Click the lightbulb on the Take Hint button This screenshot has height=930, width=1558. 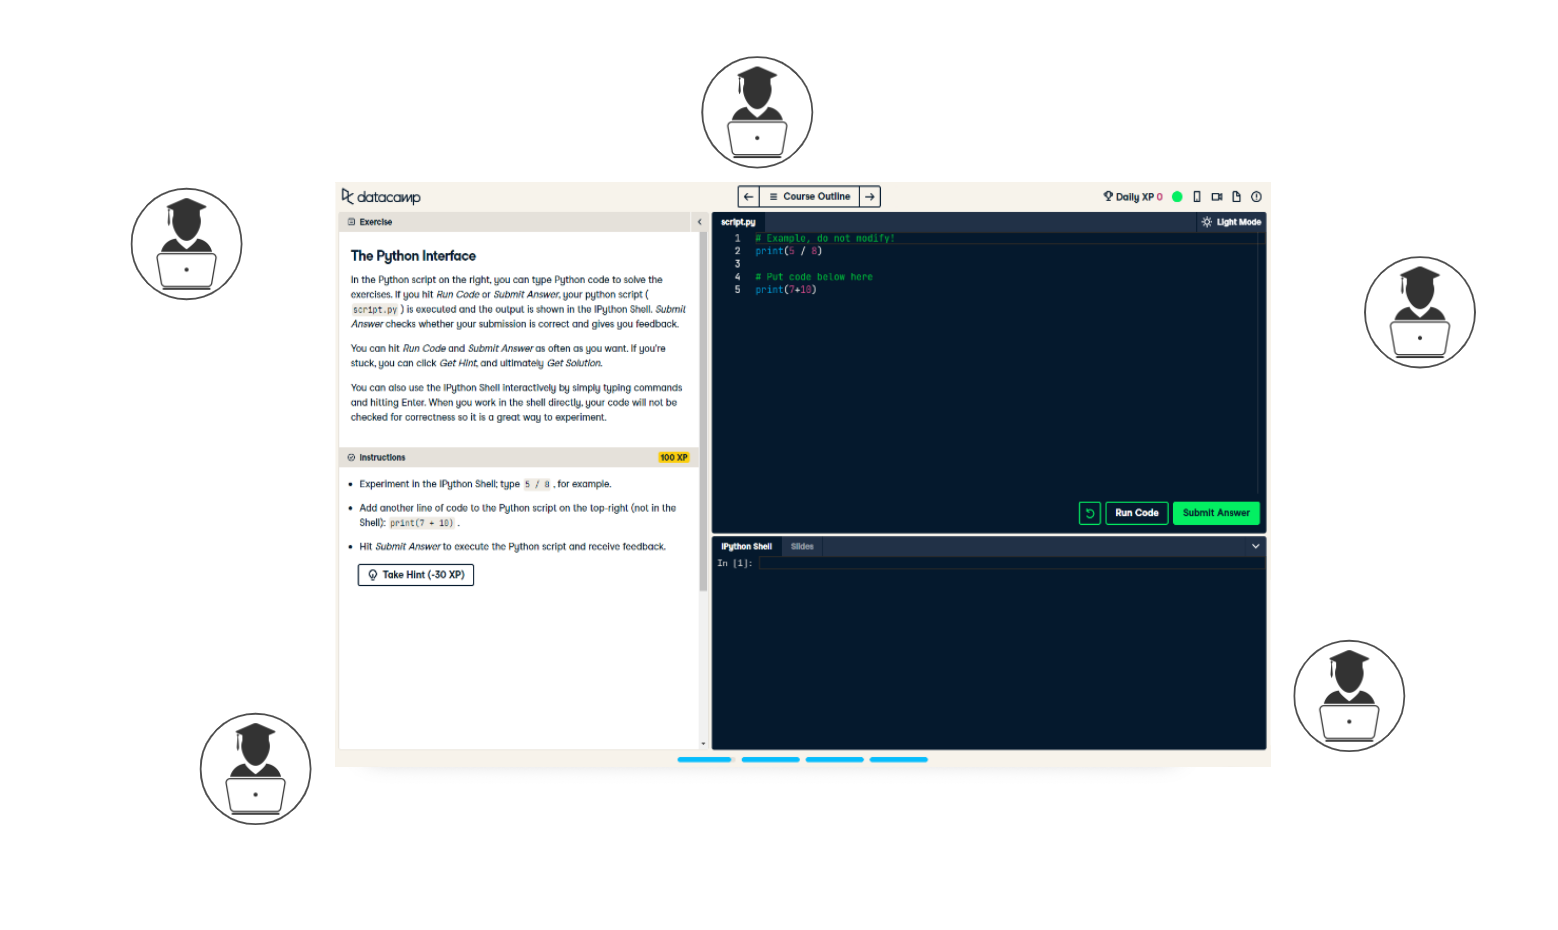pyautogui.click(x=373, y=575)
